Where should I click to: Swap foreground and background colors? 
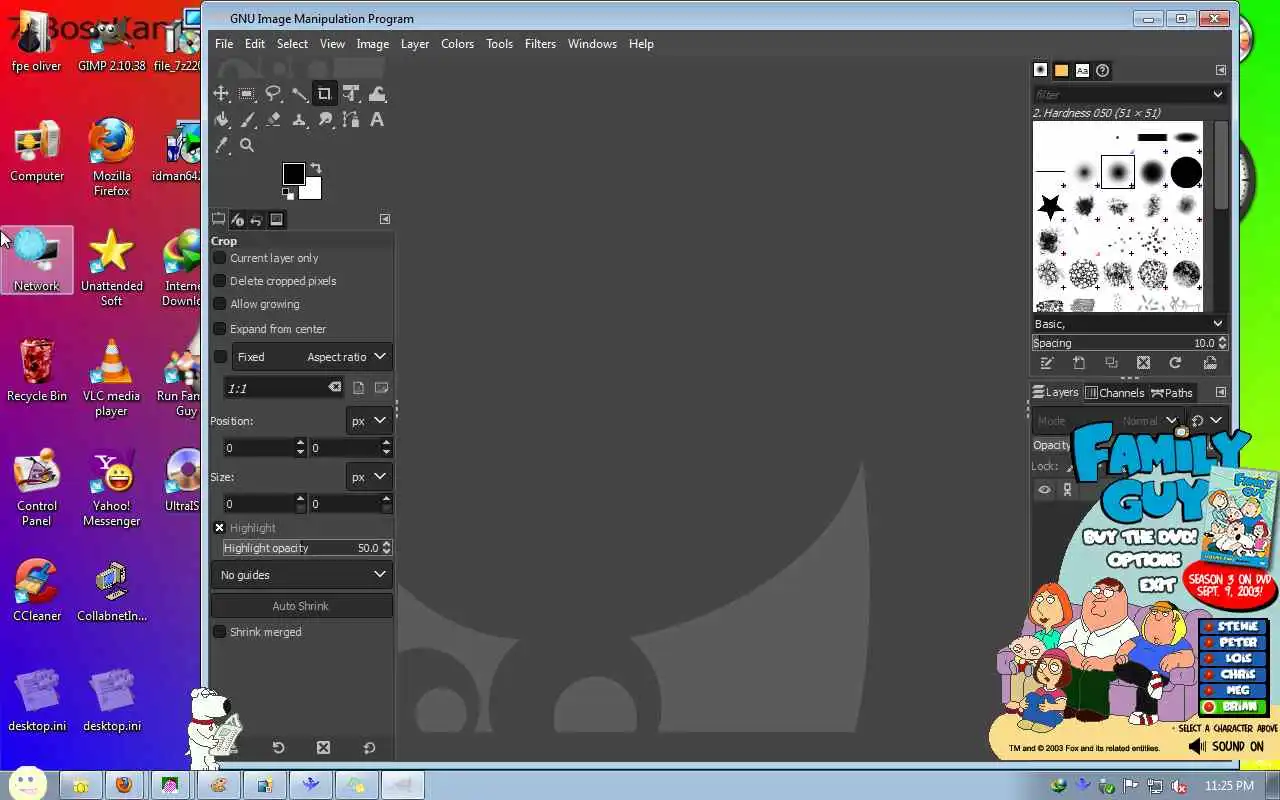point(316,168)
